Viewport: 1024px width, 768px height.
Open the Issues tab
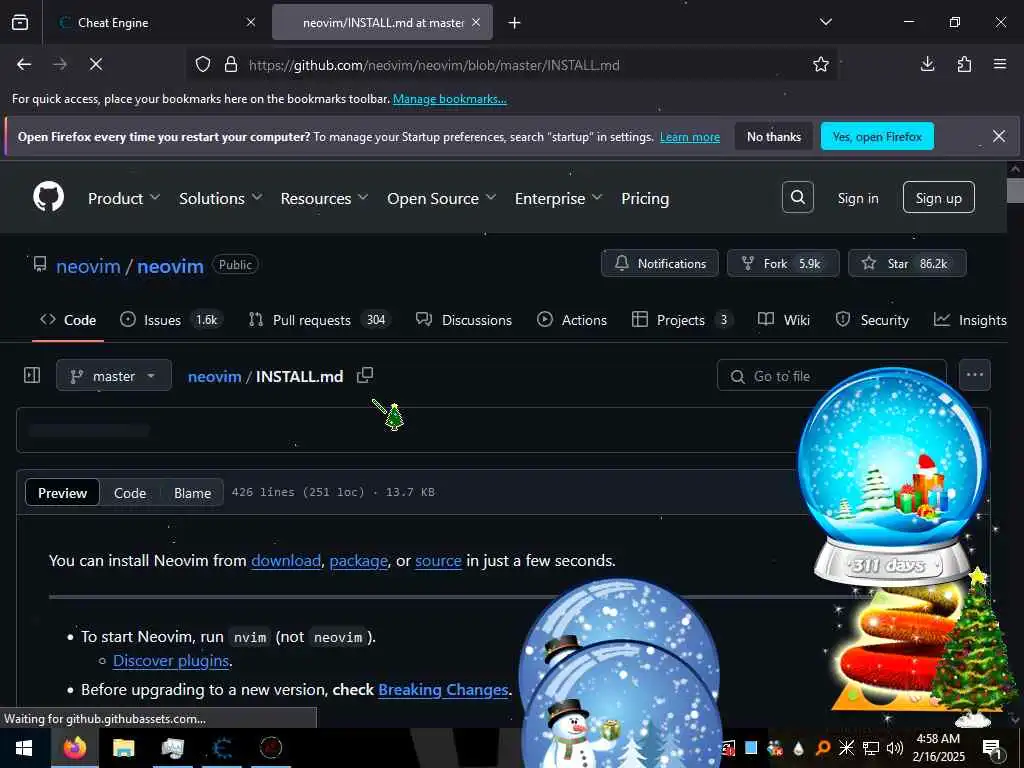pos(171,320)
